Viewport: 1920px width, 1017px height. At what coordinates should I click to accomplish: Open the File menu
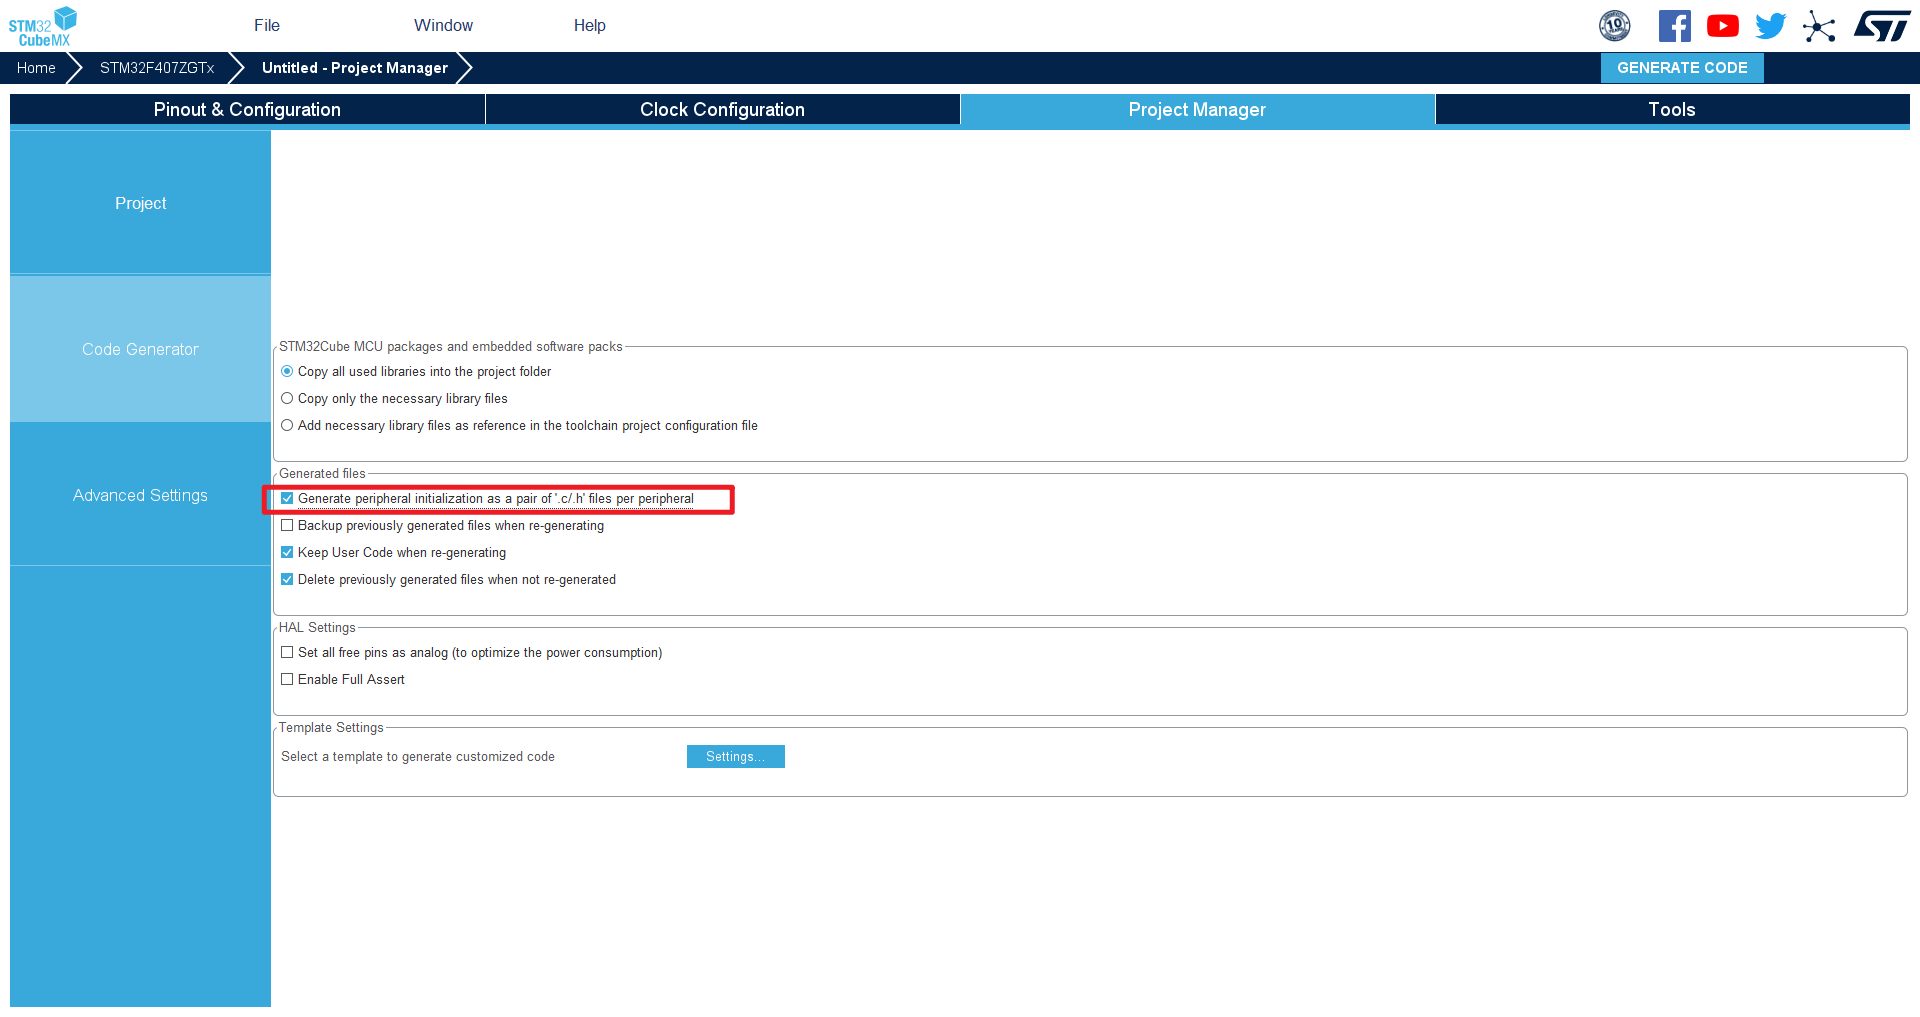pyautogui.click(x=267, y=26)
